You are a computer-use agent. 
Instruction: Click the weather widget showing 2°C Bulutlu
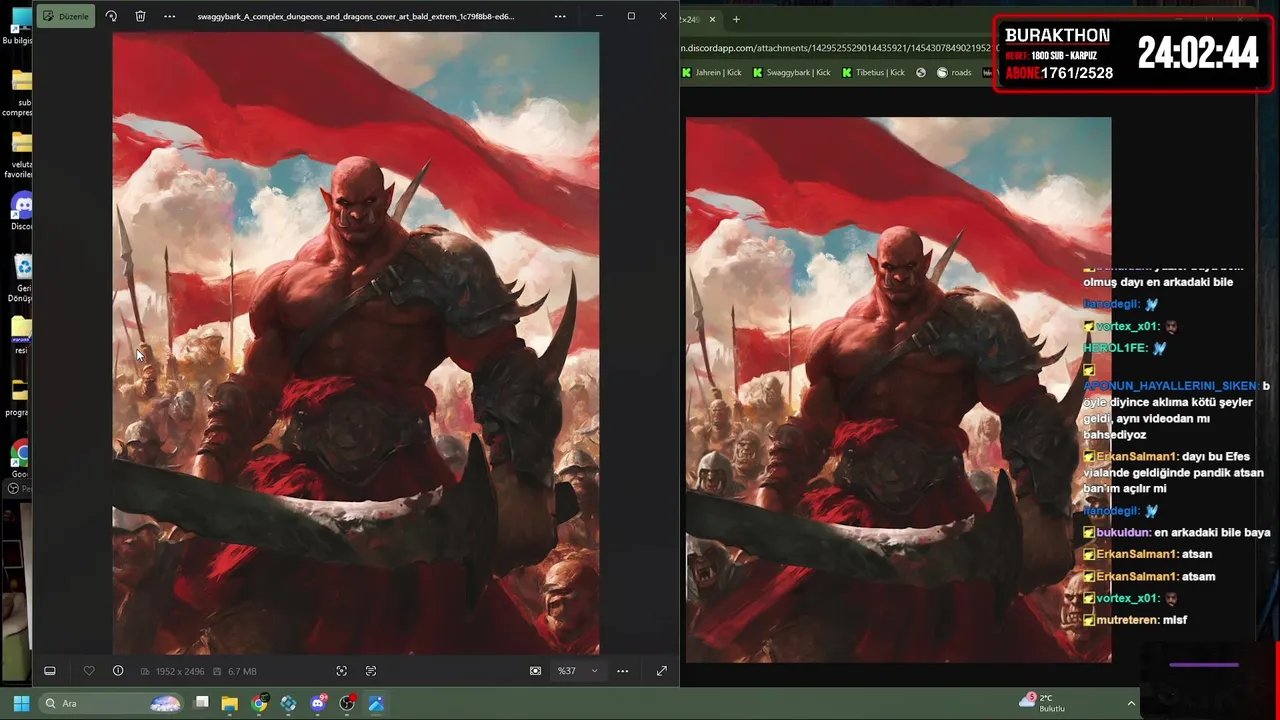click(x=1042, y=703)
